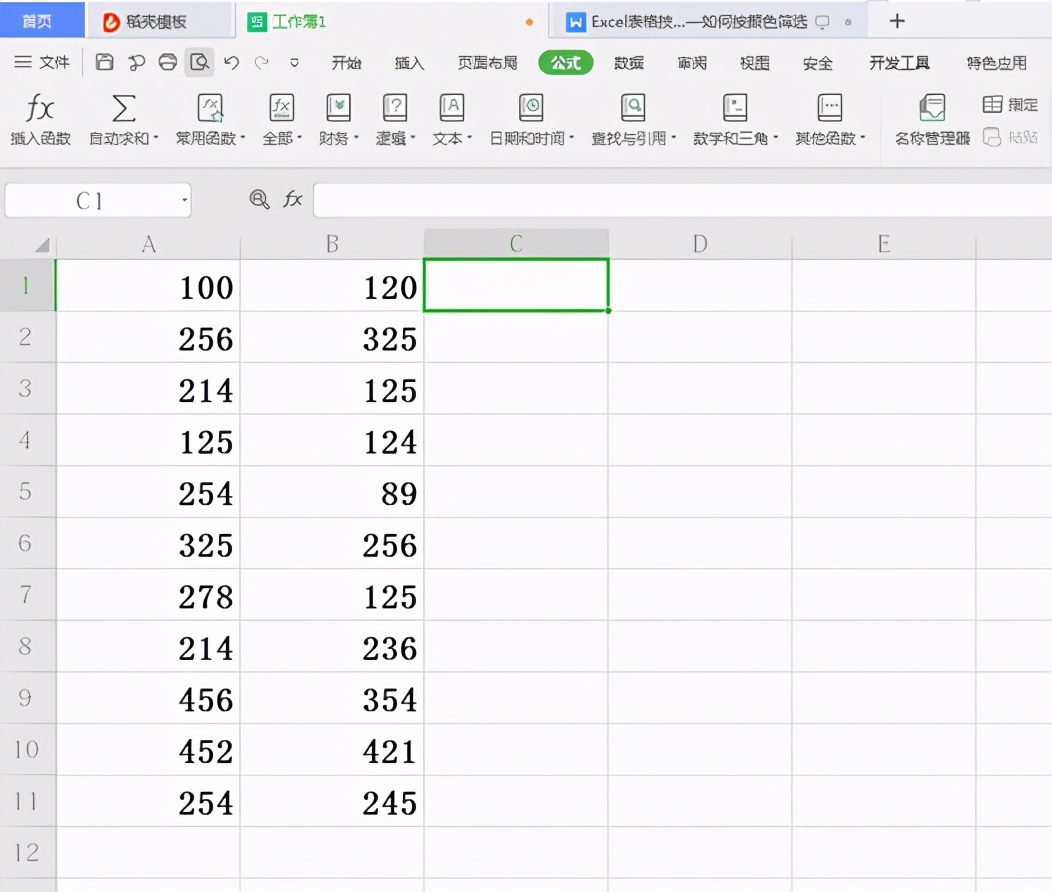Expand the Logical dropdown arrow
1052x892 pixels.
pyautogui.click(x=413, y=137)
